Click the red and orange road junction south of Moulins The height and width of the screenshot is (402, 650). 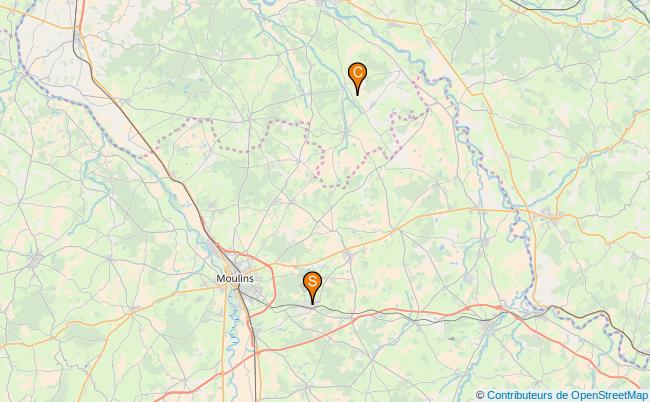tap(257, 353)
